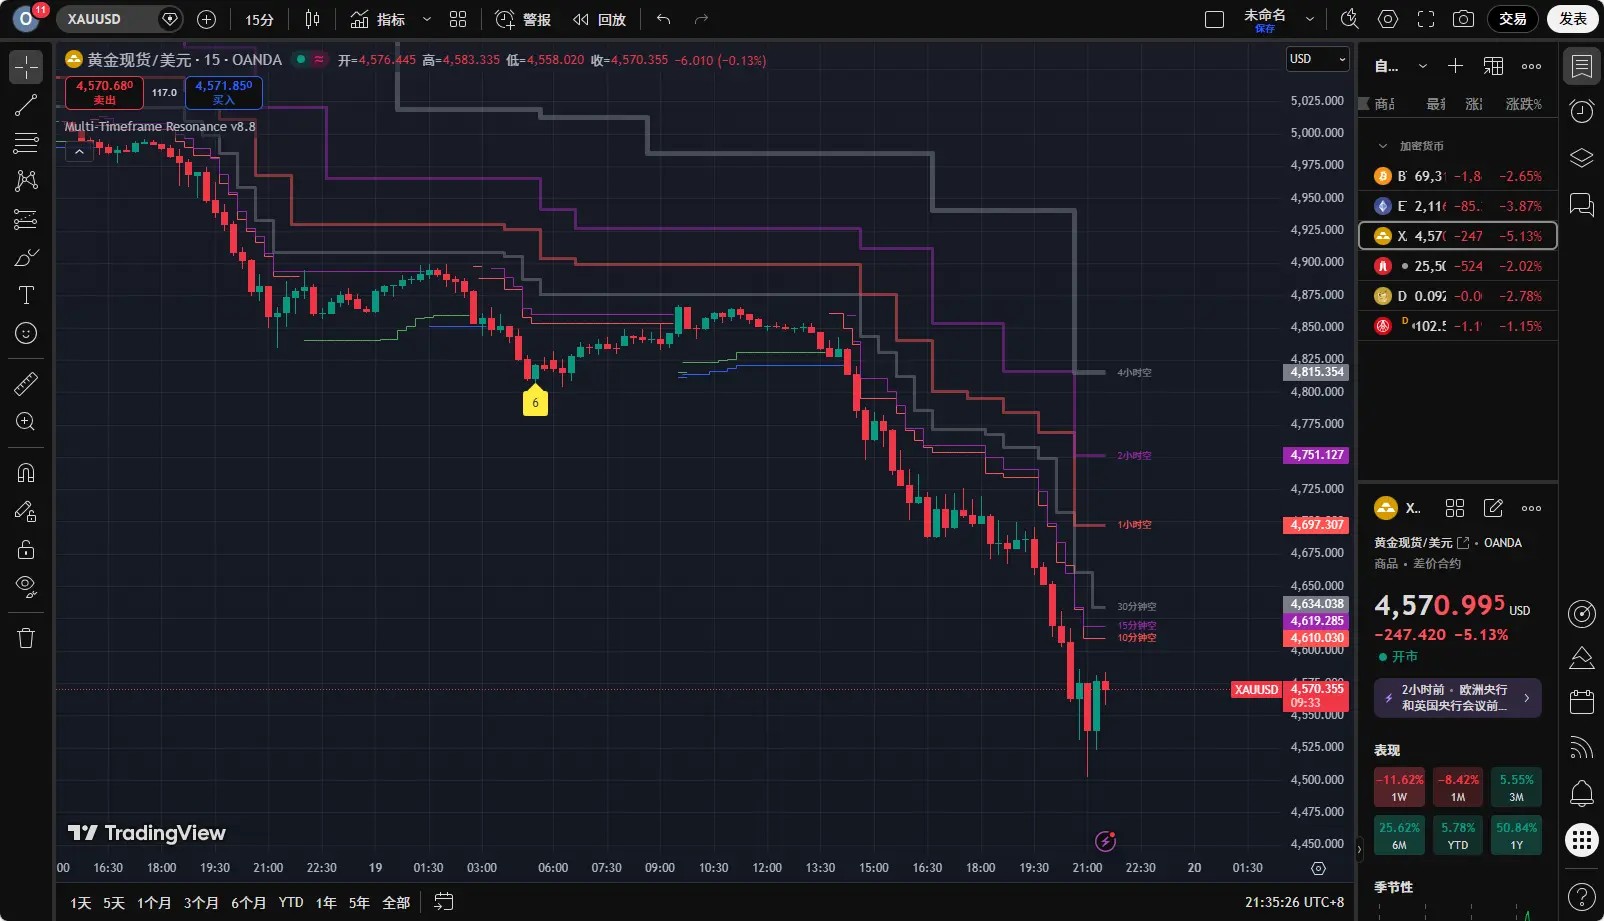The image size is (1604, 921).
Task: Take a chart snapshot with camera icon
Action: point(1463,19)
